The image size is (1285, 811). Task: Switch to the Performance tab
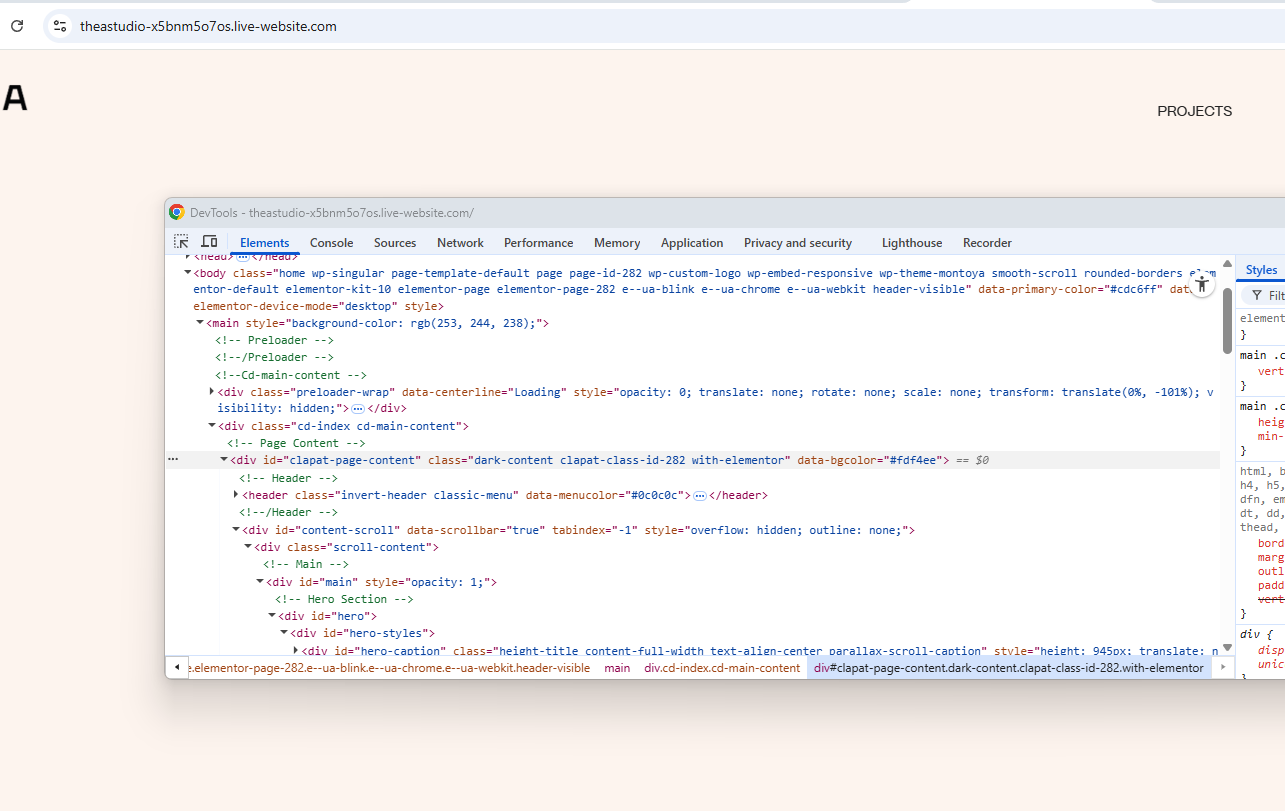pos(538,243)
